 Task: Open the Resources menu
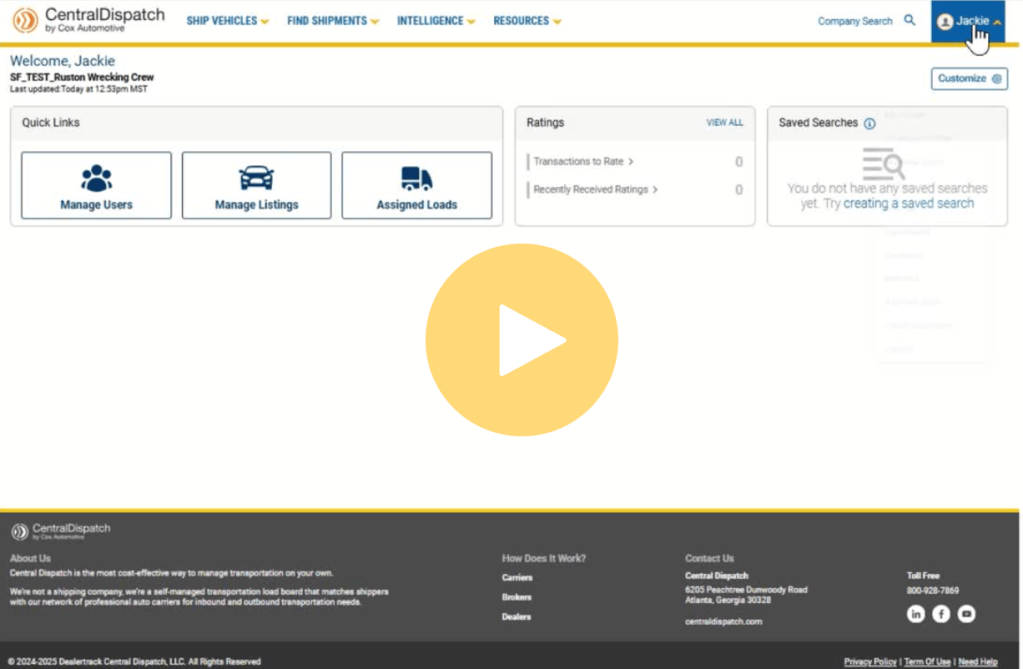(526, 21)
